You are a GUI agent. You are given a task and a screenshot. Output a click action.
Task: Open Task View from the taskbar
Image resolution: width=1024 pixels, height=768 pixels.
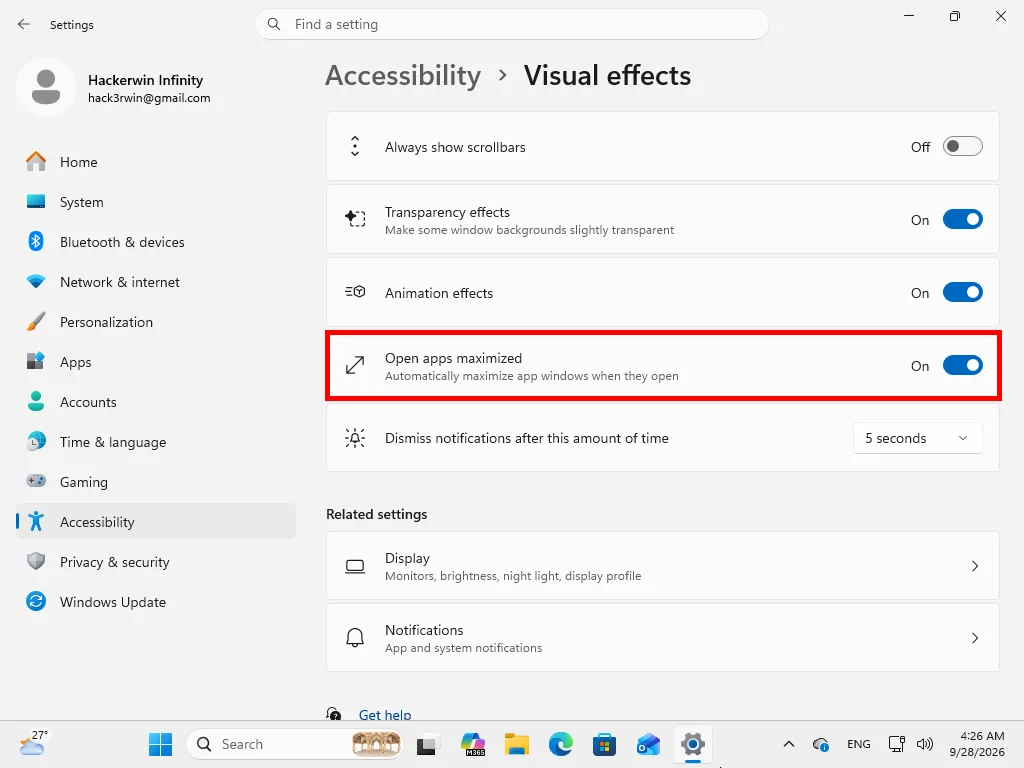pyautogui.click(x=427, y=744)
